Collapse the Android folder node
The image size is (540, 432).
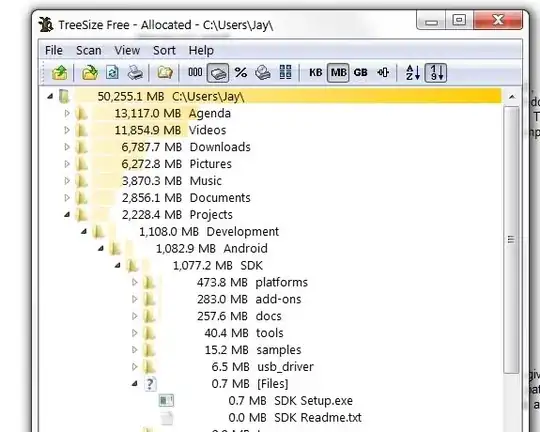coord(101,248)
